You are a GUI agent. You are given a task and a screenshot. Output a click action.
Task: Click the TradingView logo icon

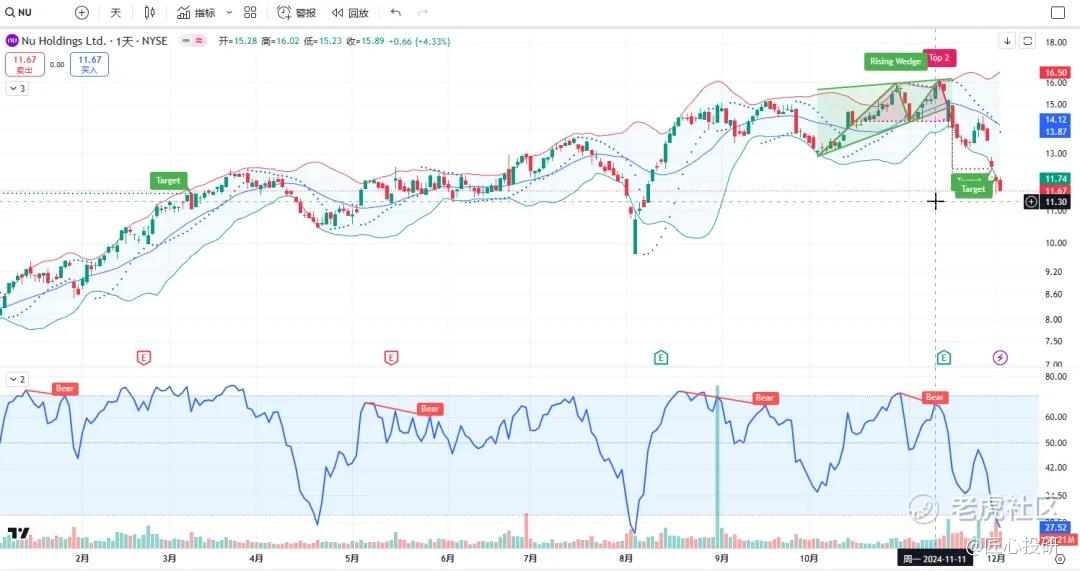pos(17,534)
